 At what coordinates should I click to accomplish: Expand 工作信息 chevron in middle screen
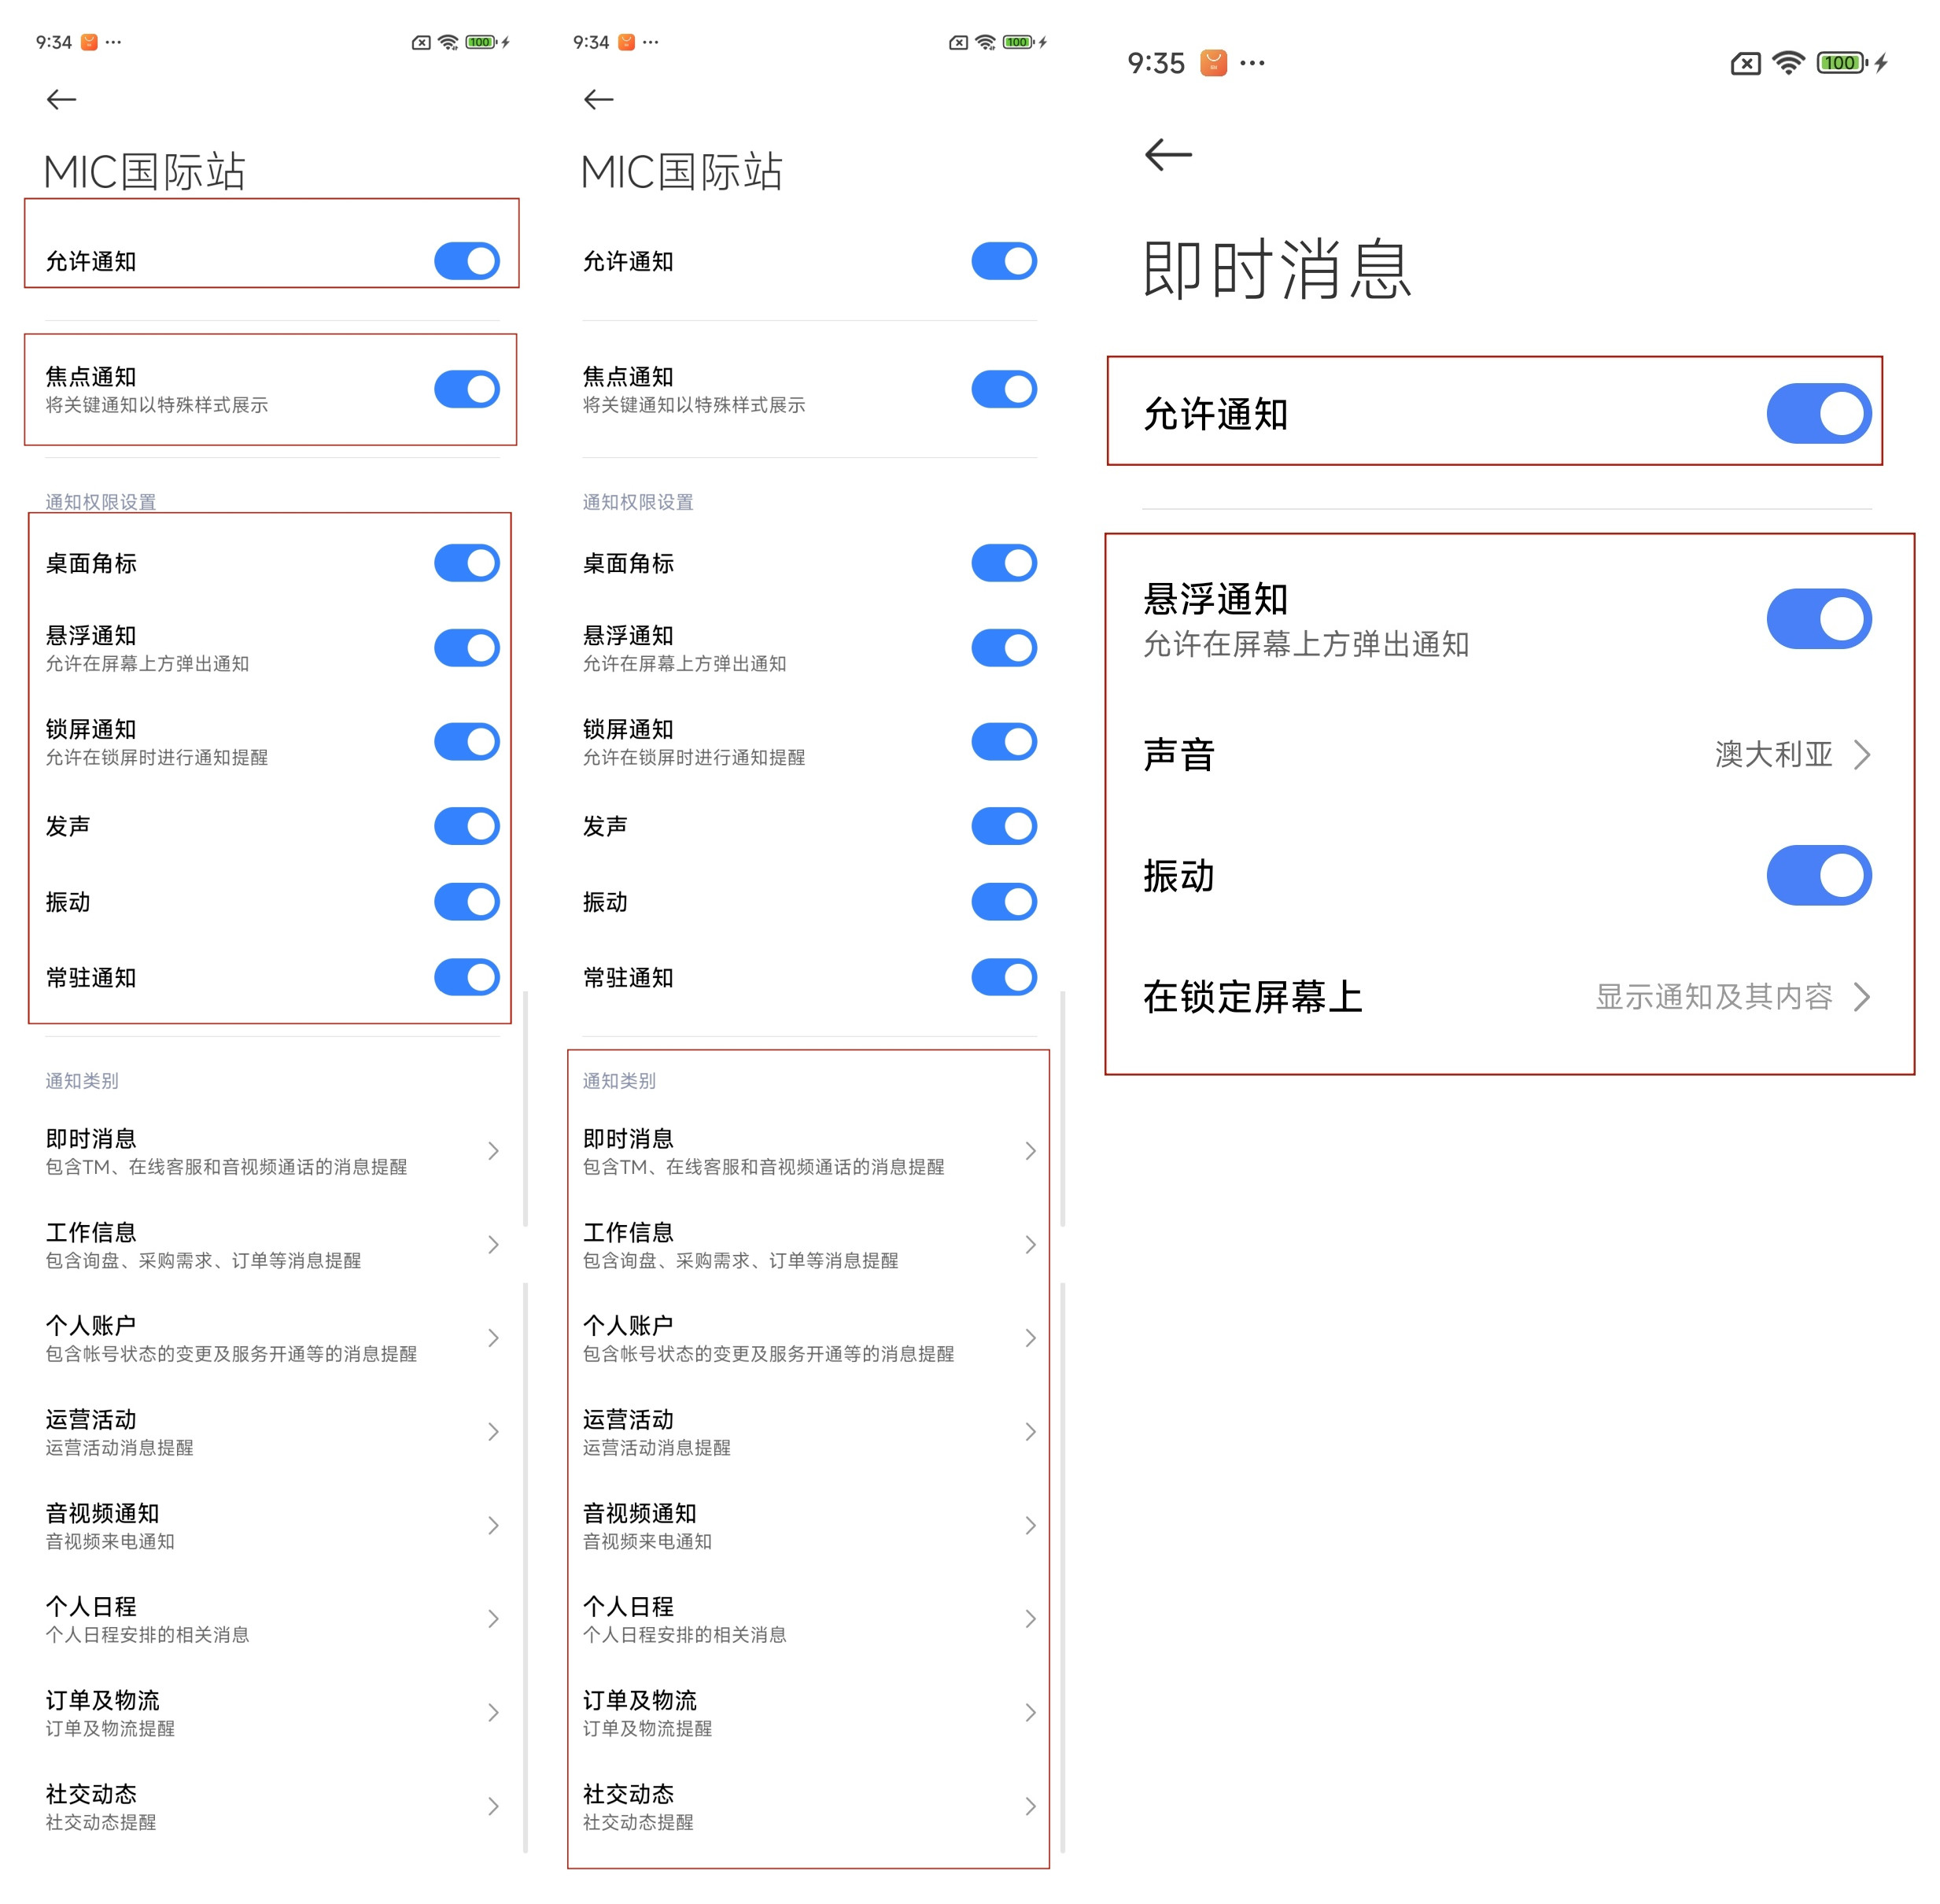[x=1031, y=1245]
